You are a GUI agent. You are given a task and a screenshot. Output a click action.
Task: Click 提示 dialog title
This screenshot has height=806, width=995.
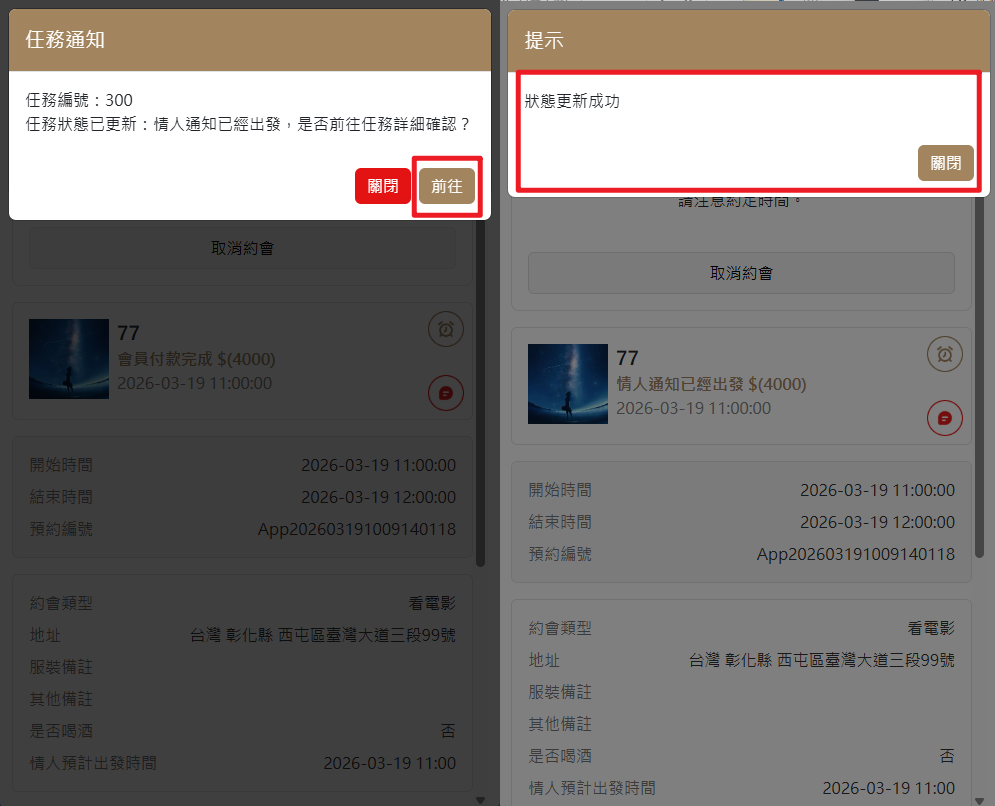544,41
